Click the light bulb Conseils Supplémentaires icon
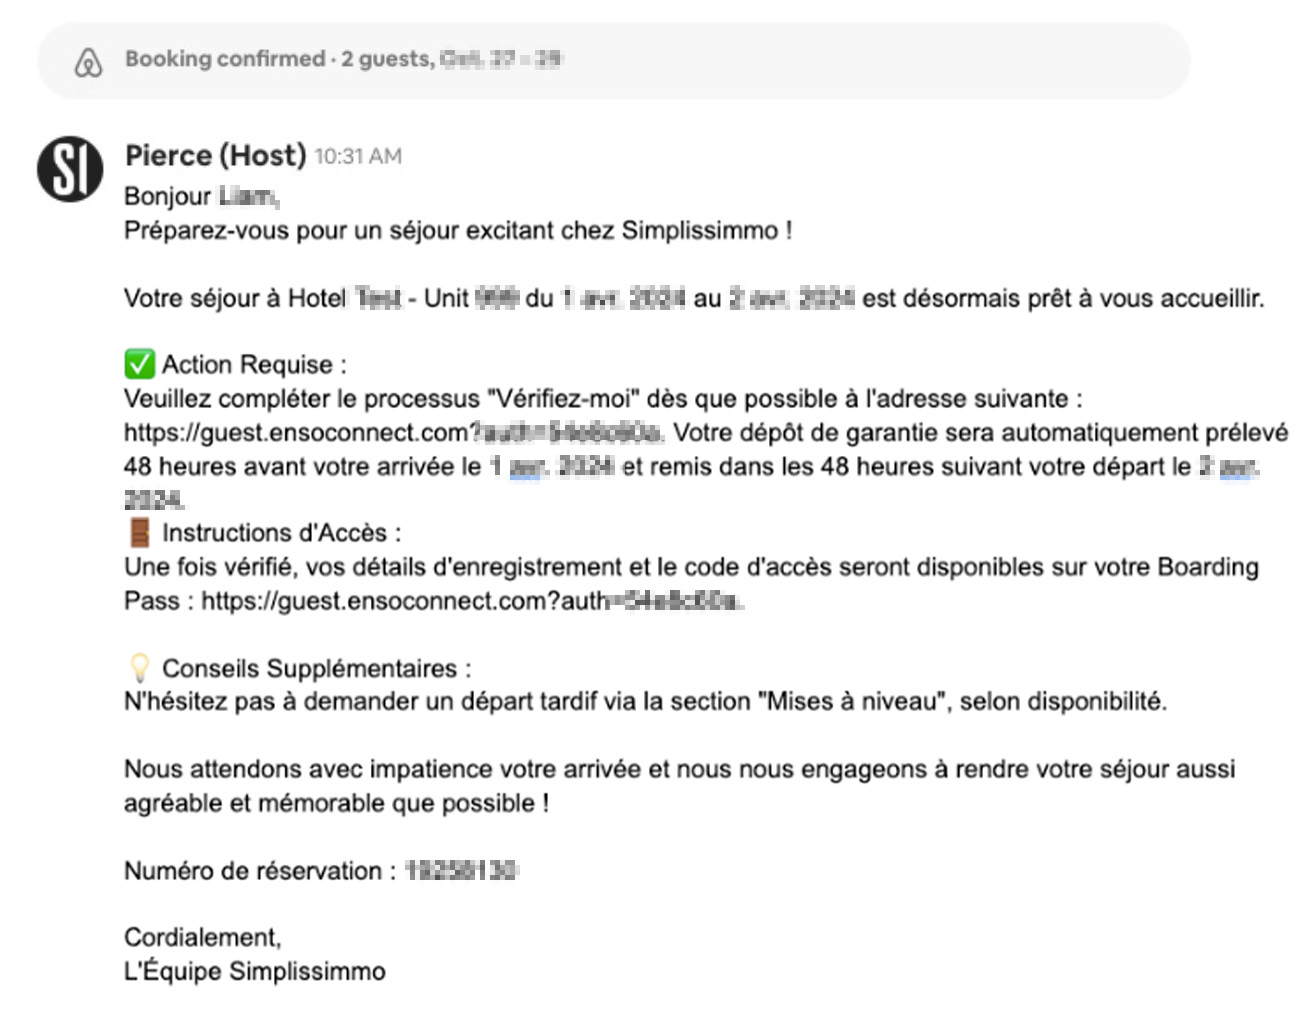This screenshot has width=1300, height=1010. pyautogui.click(x=139, y=667)
